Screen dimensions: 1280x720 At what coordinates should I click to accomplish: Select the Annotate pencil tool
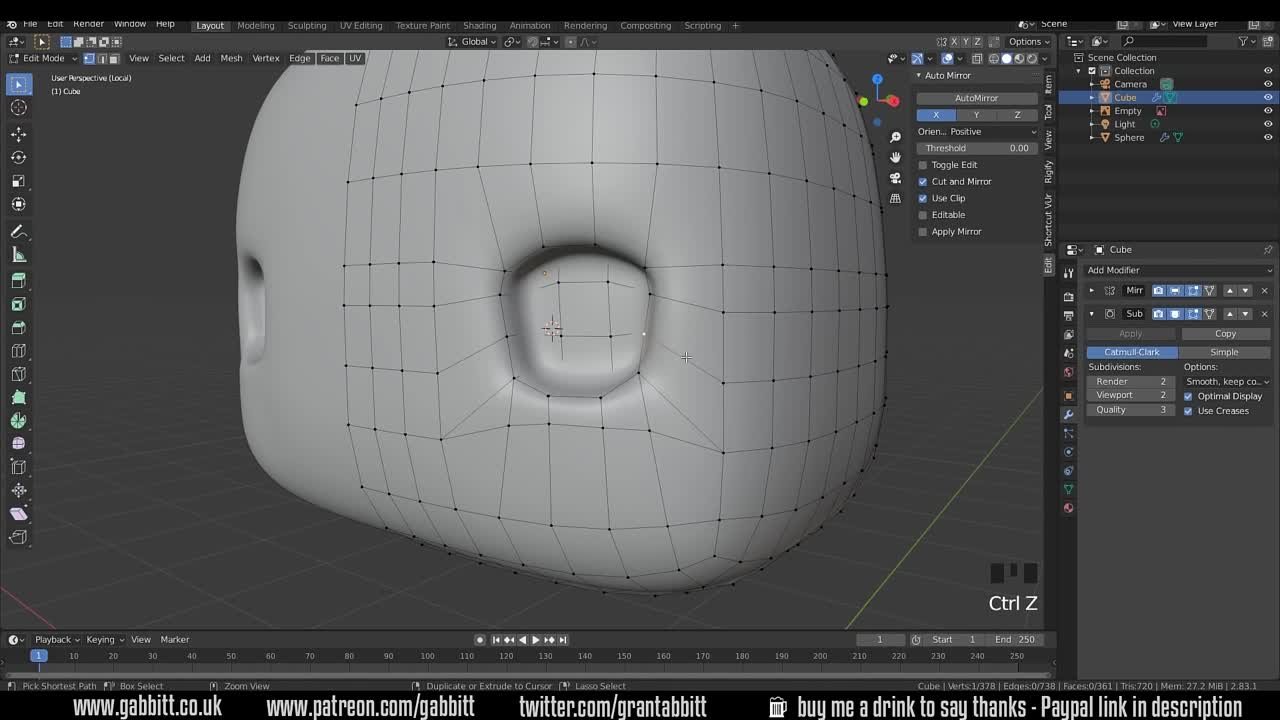18,231
